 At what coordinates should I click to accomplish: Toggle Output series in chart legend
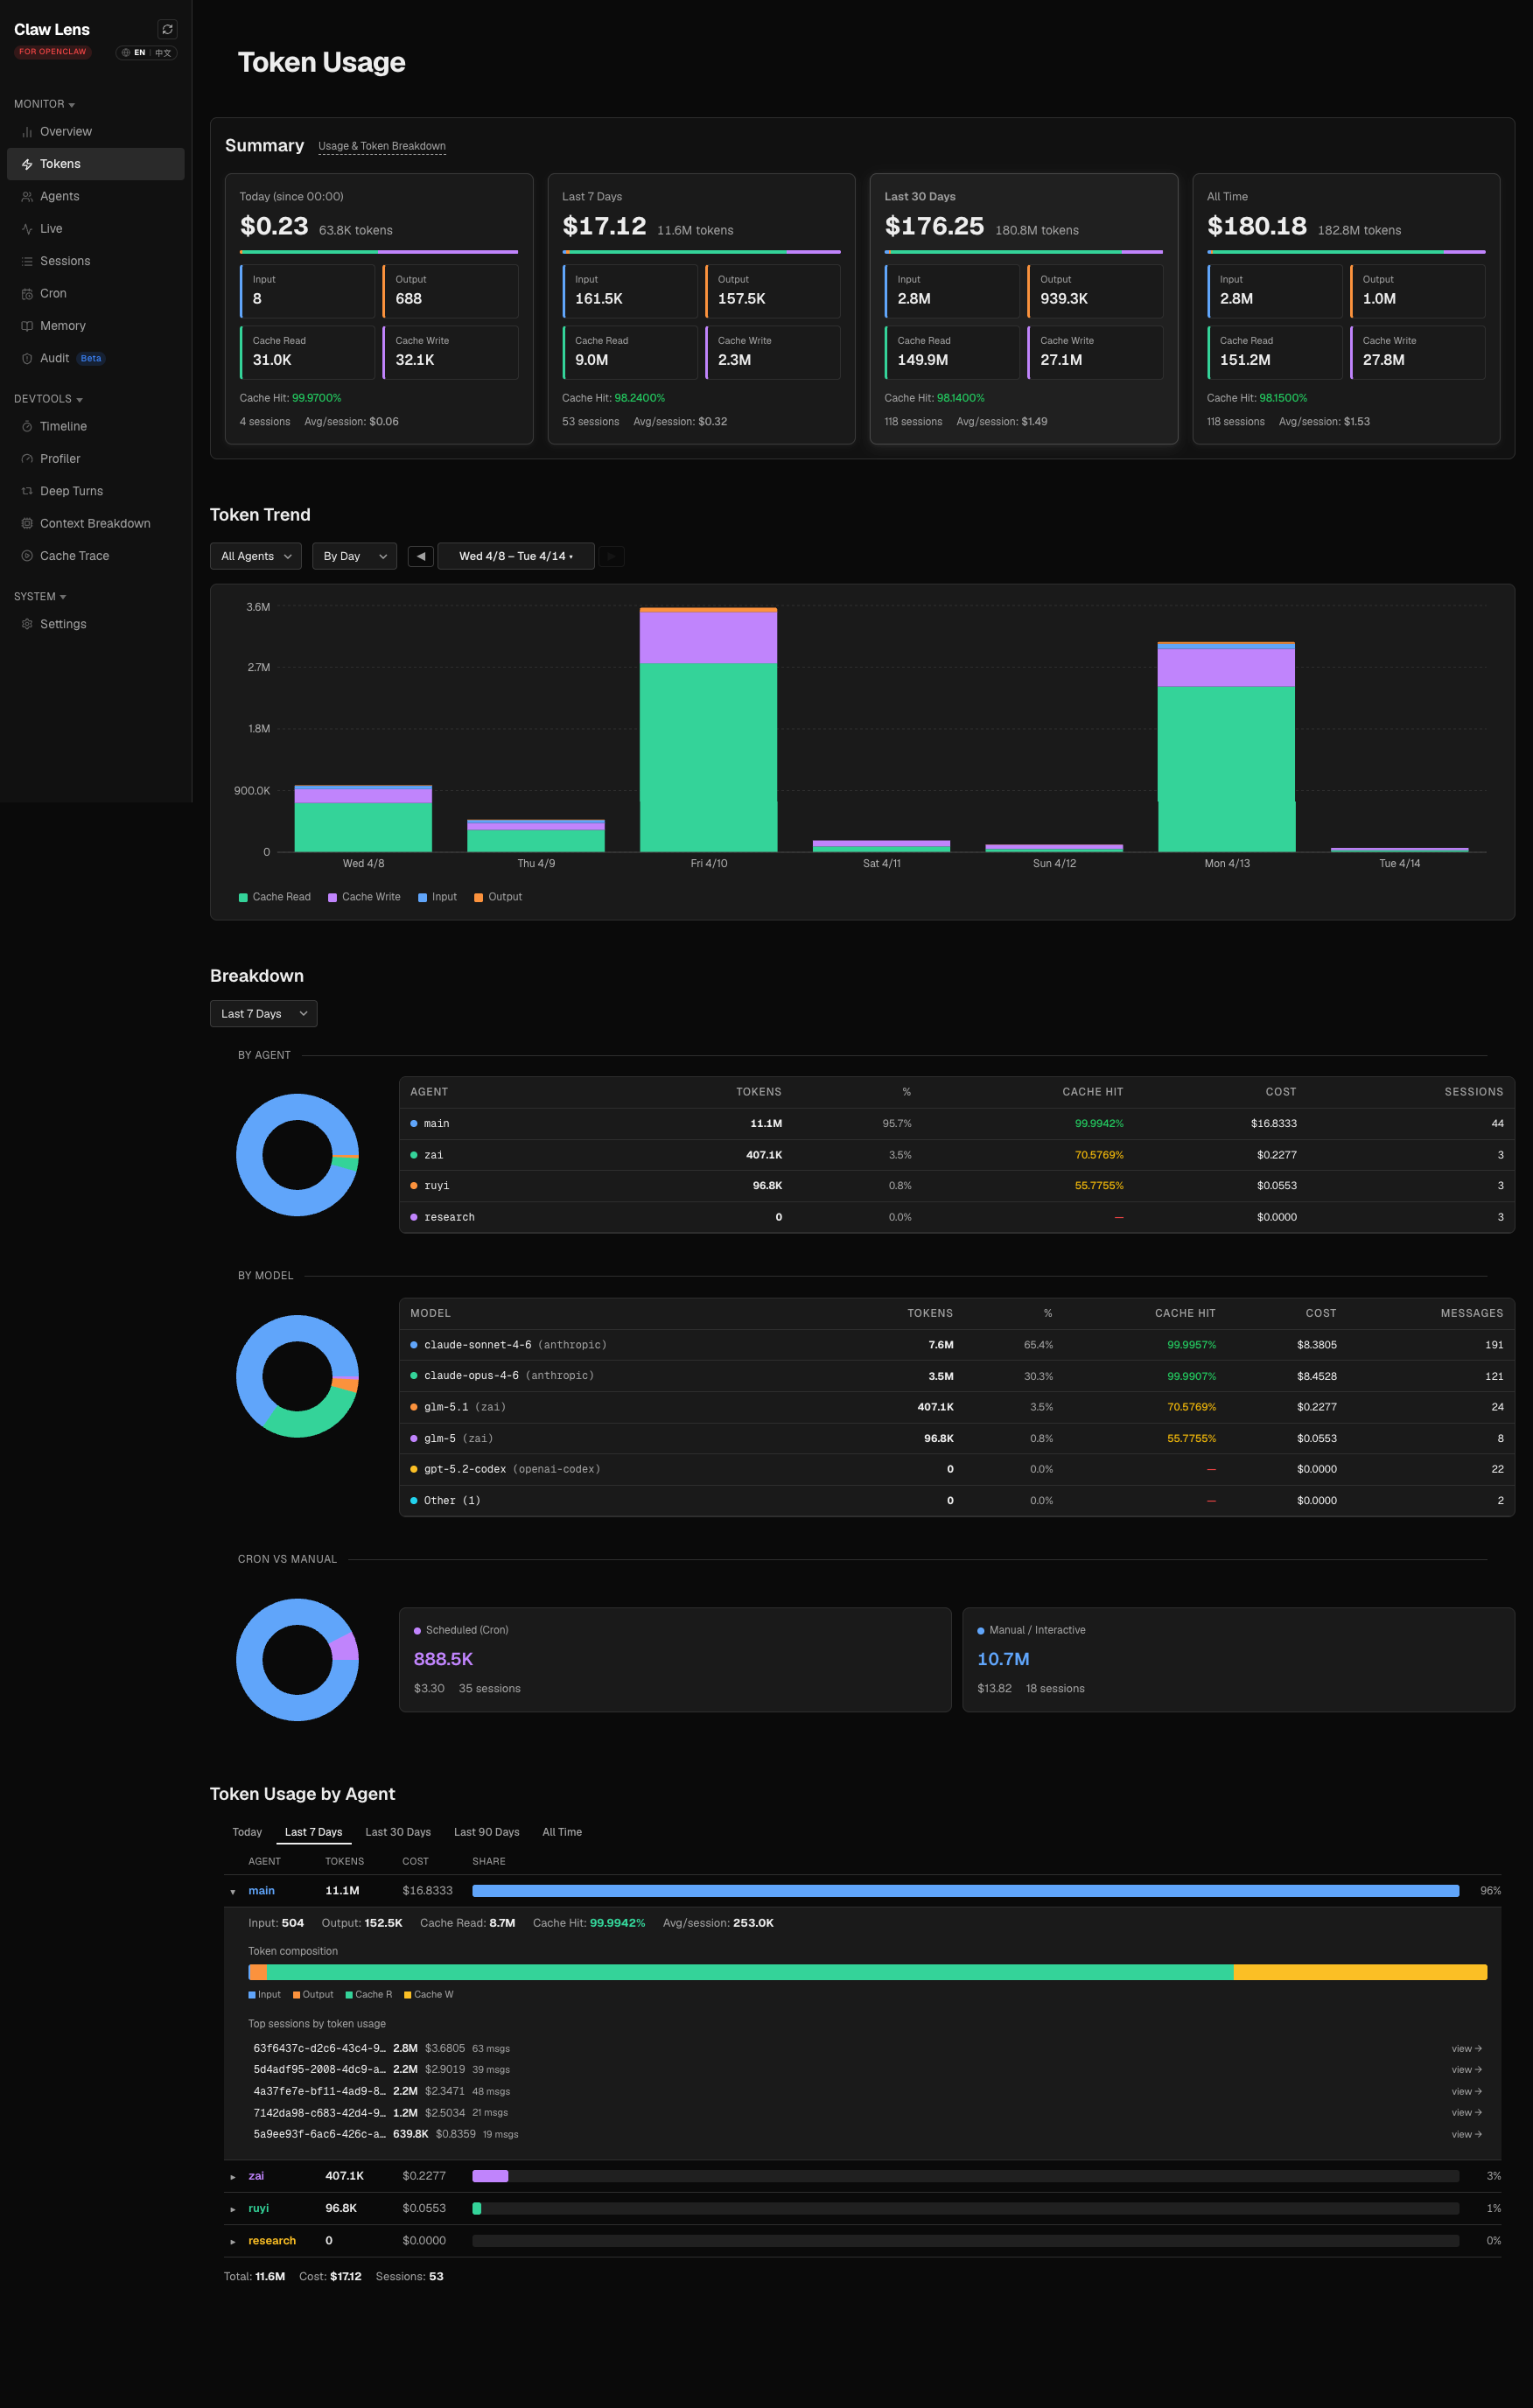[x=498, y=897]
